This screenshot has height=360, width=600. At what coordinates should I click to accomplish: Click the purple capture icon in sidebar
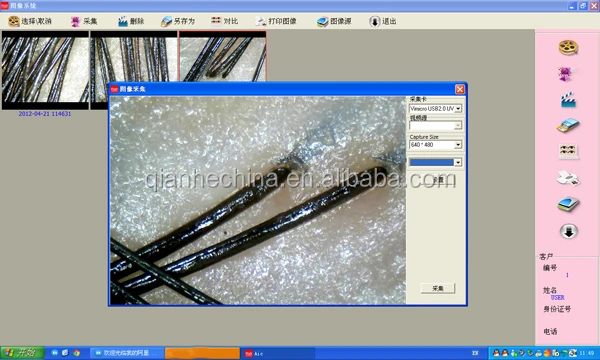pyautogui.click(x=567, y=73)
